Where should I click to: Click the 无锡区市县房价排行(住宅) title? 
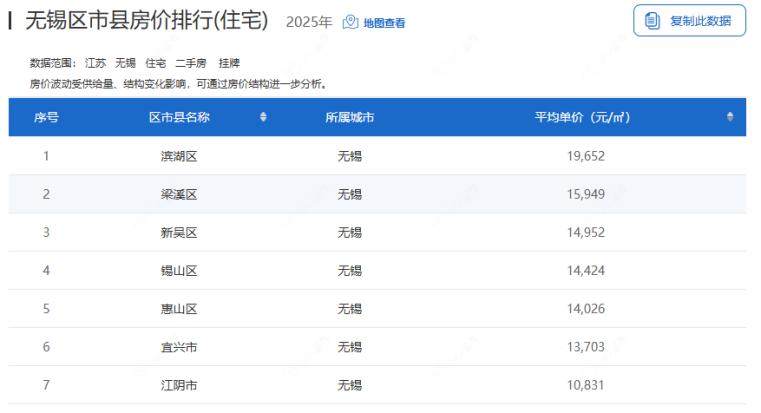pos(147,21)
